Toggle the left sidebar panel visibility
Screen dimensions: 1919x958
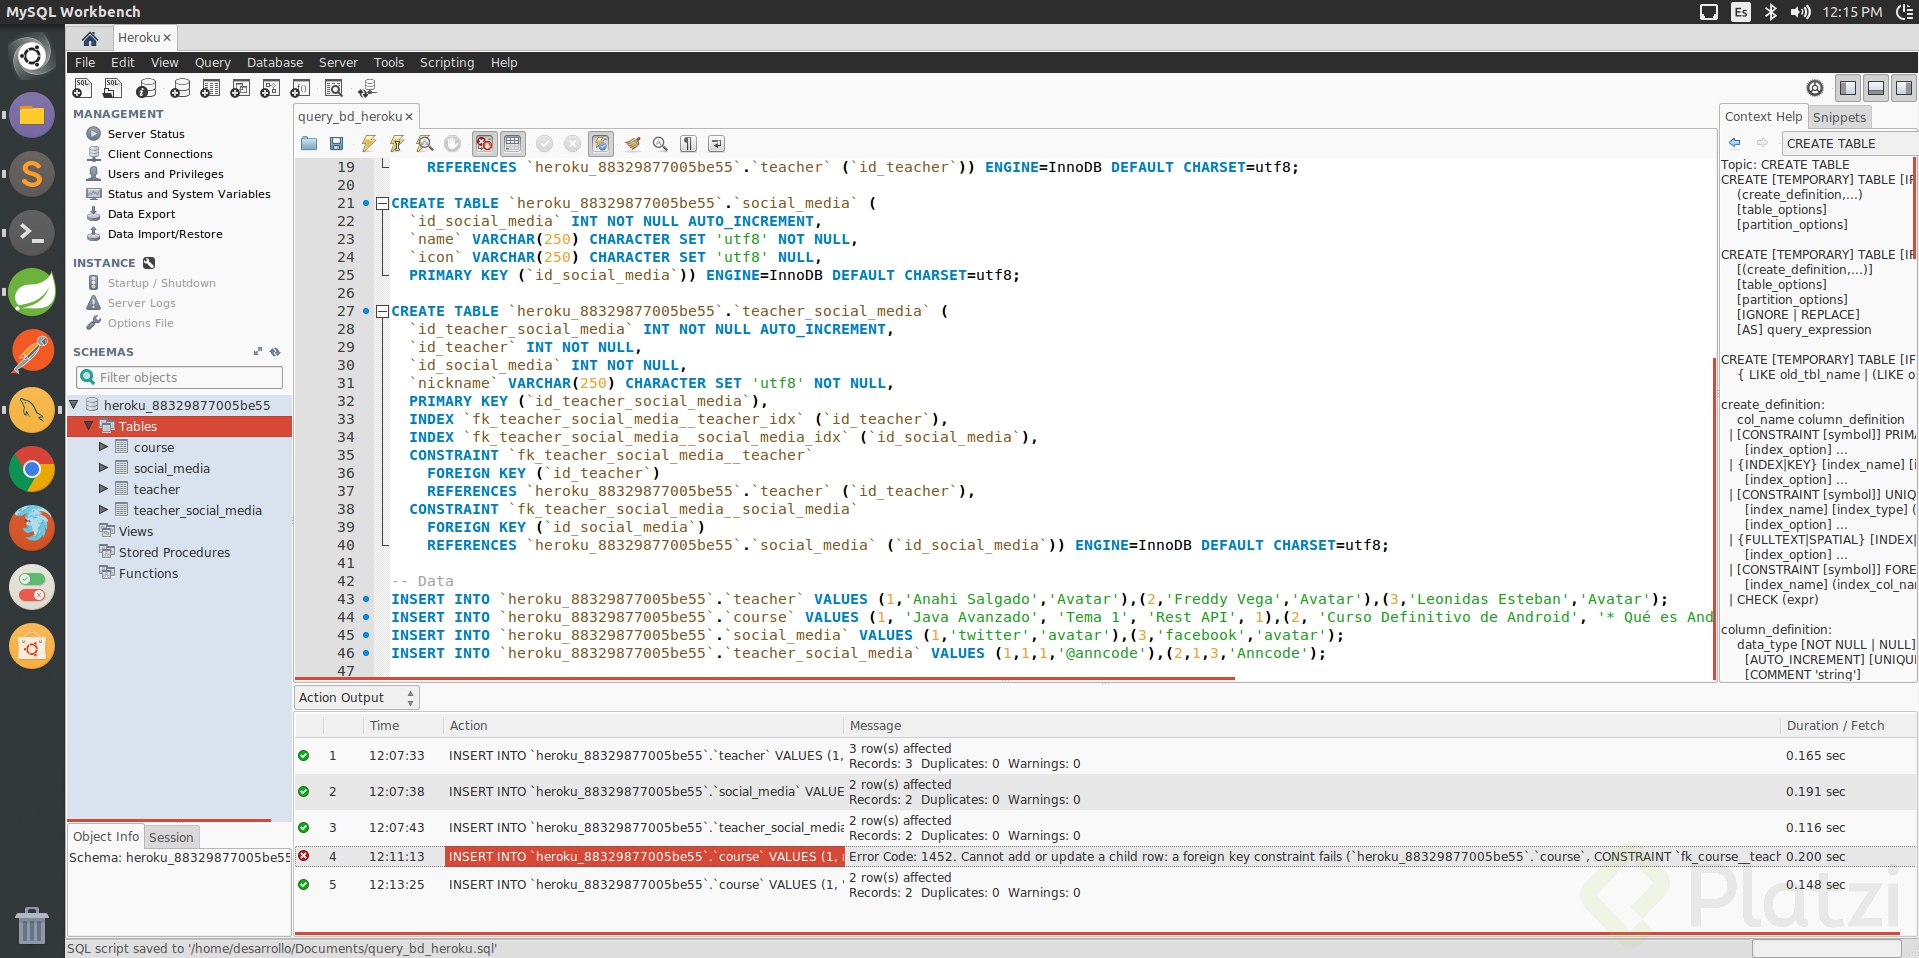(x=1848, y=88)
